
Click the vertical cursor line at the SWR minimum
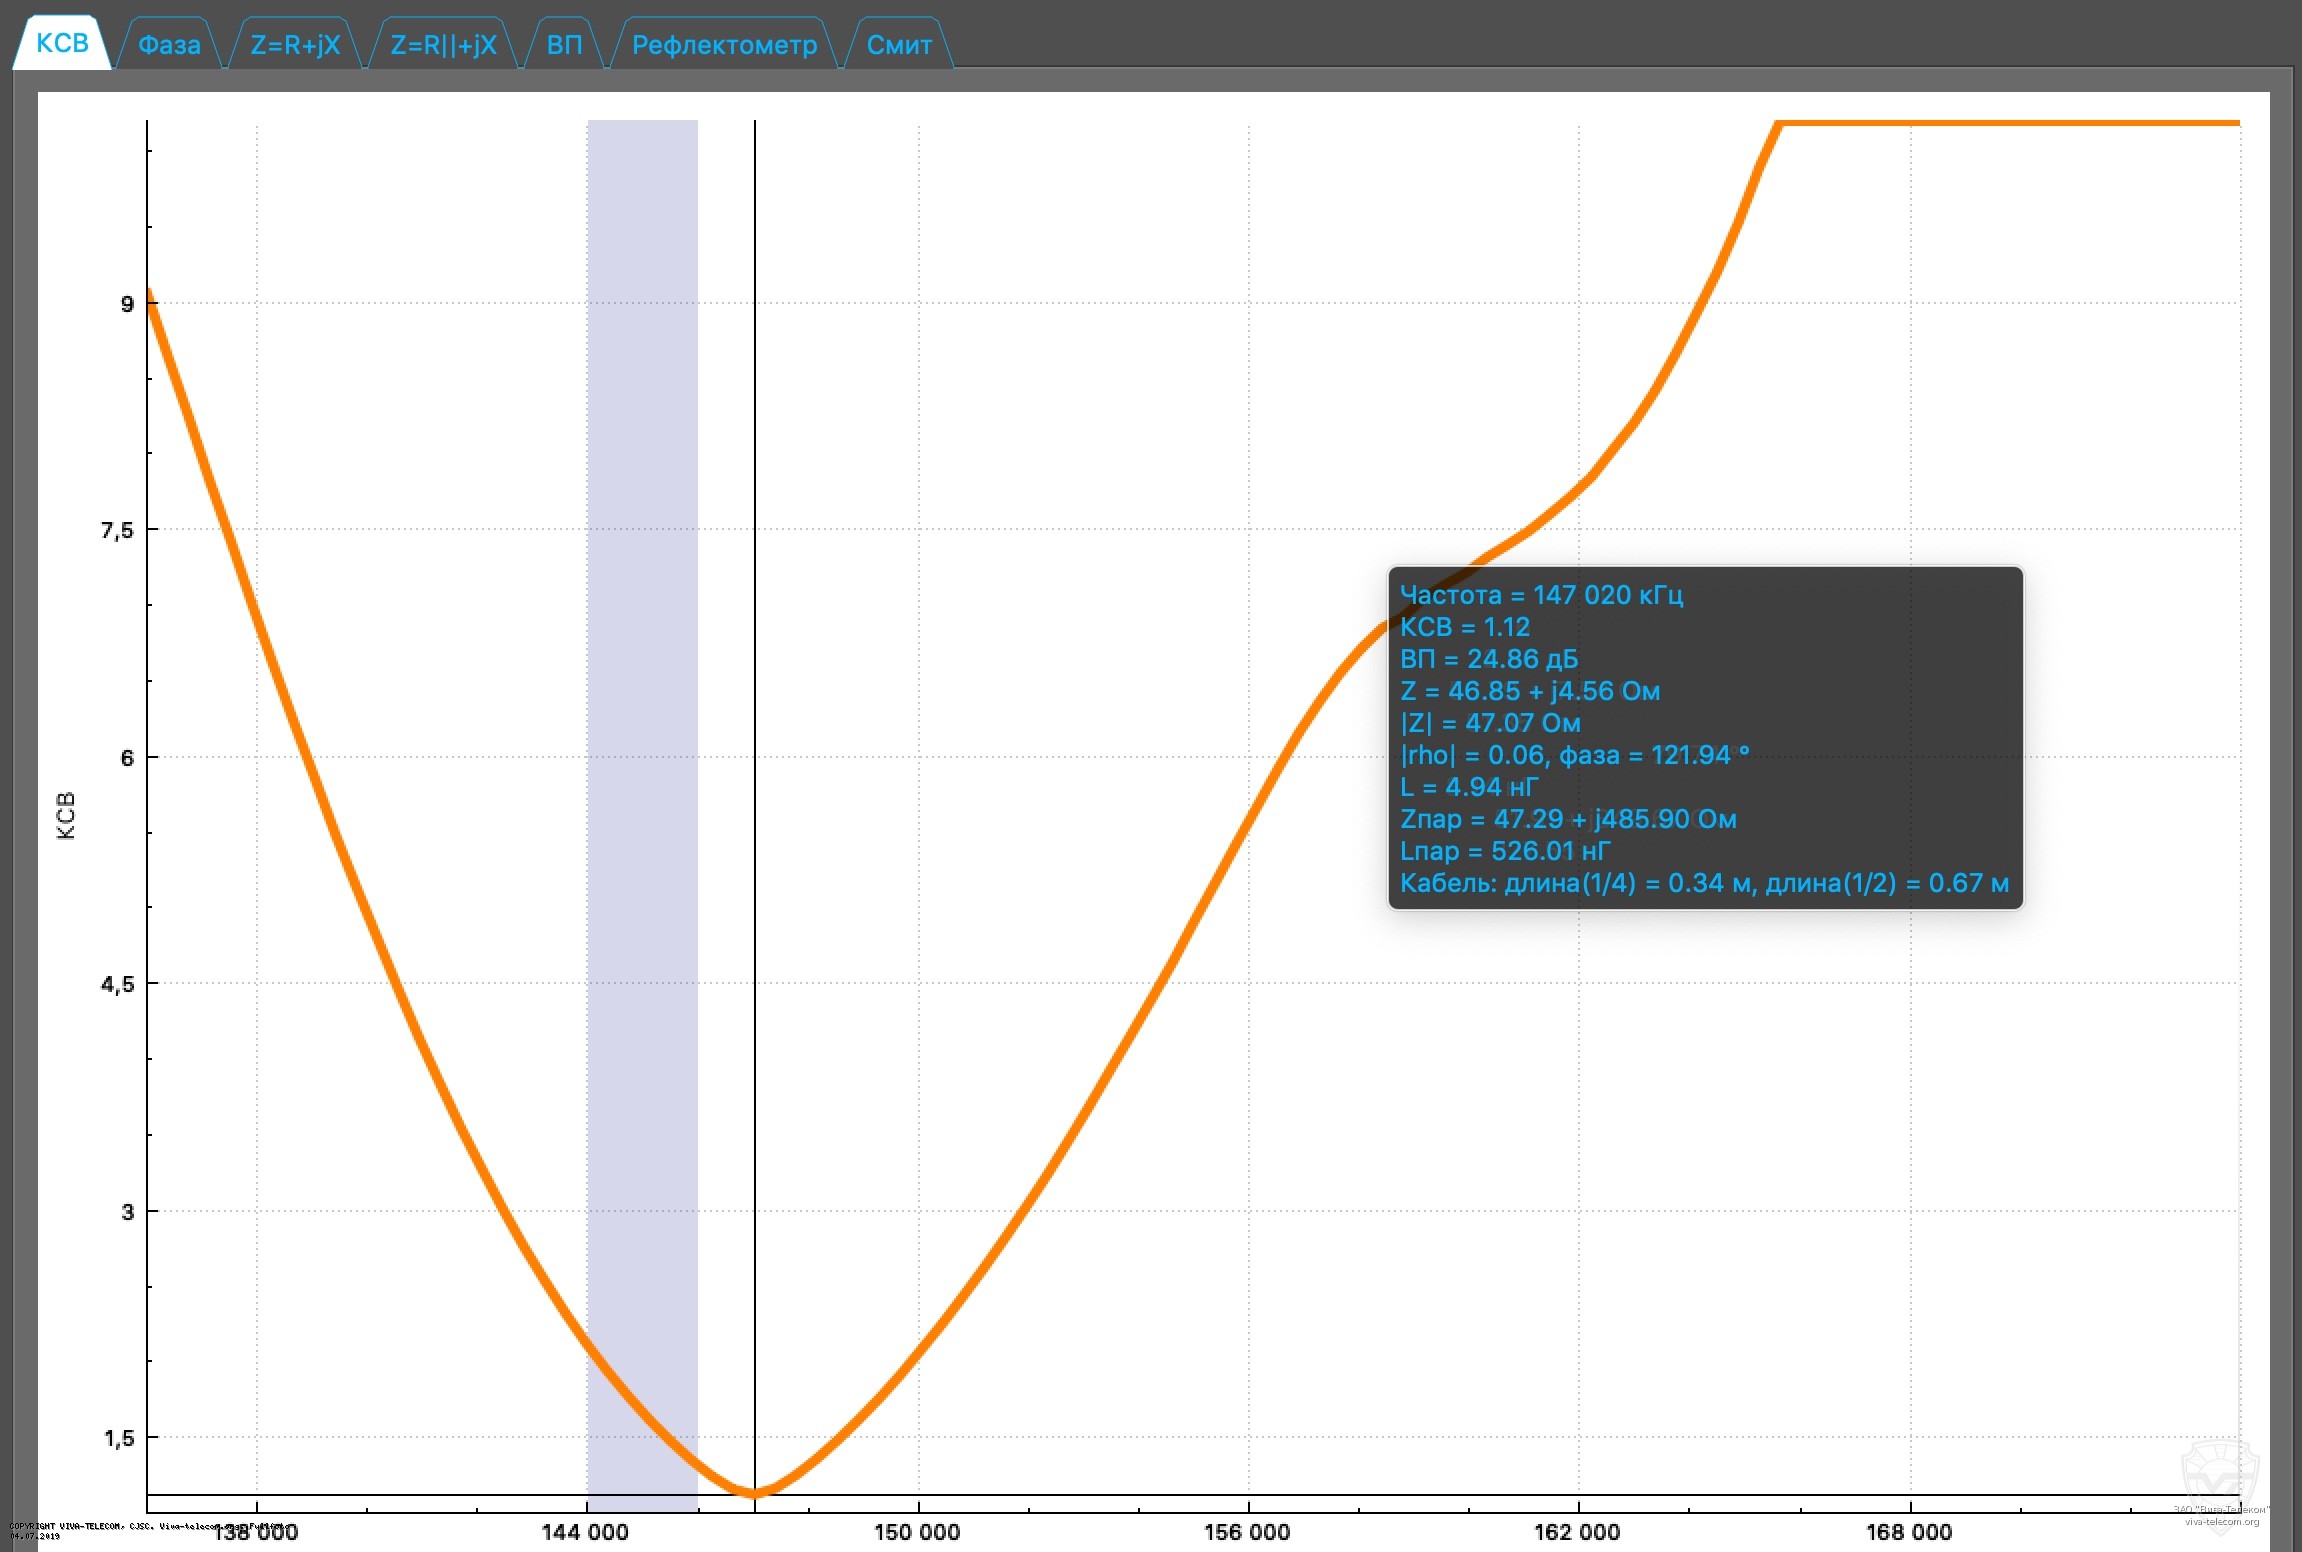point(755,800)
